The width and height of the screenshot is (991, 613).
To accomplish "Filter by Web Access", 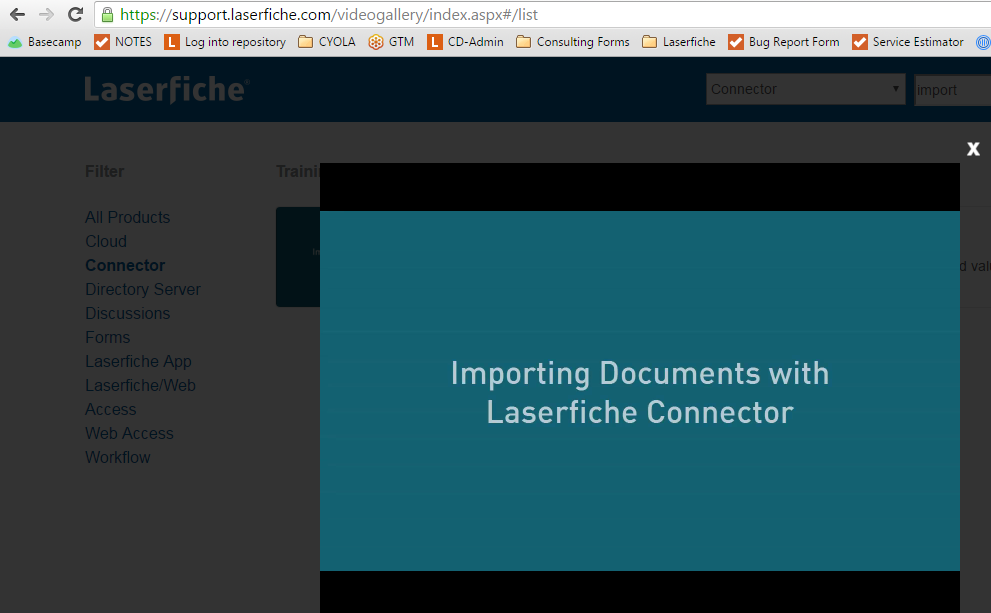I will point(130,434).
